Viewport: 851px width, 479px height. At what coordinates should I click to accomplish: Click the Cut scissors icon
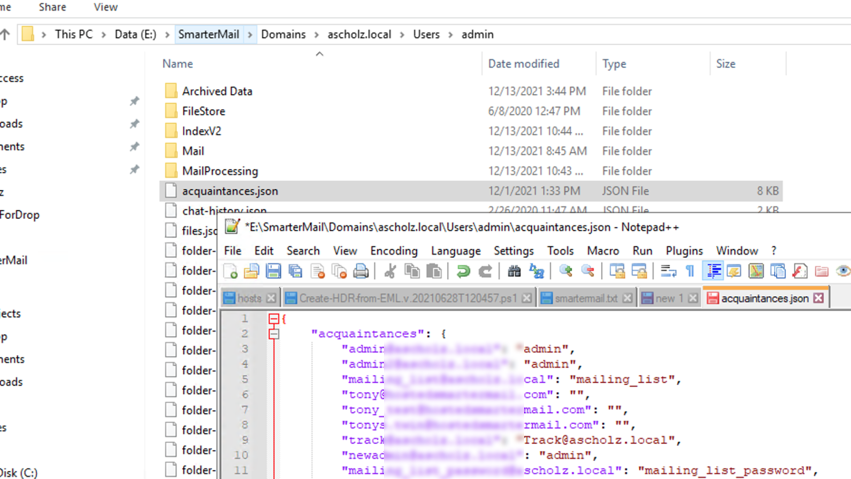390,271
